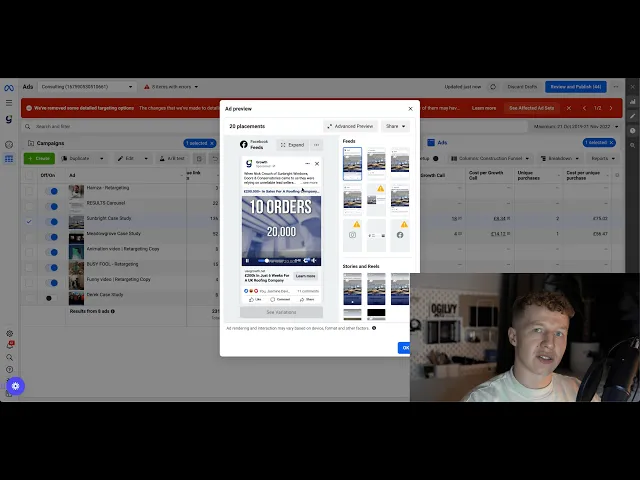
Task: Open the history clock icon in right rail
Action: pos(633,131)
